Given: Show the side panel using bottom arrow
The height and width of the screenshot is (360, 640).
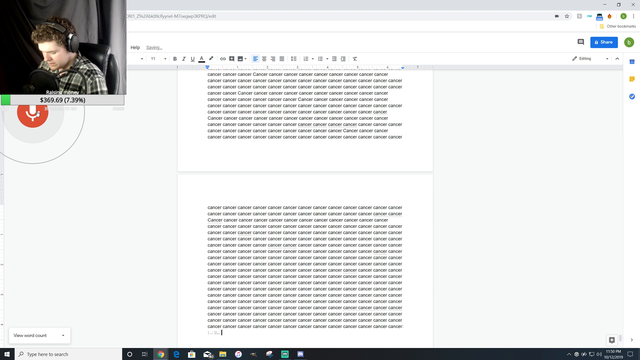Looking at the screenshot, I should [632, 340].
